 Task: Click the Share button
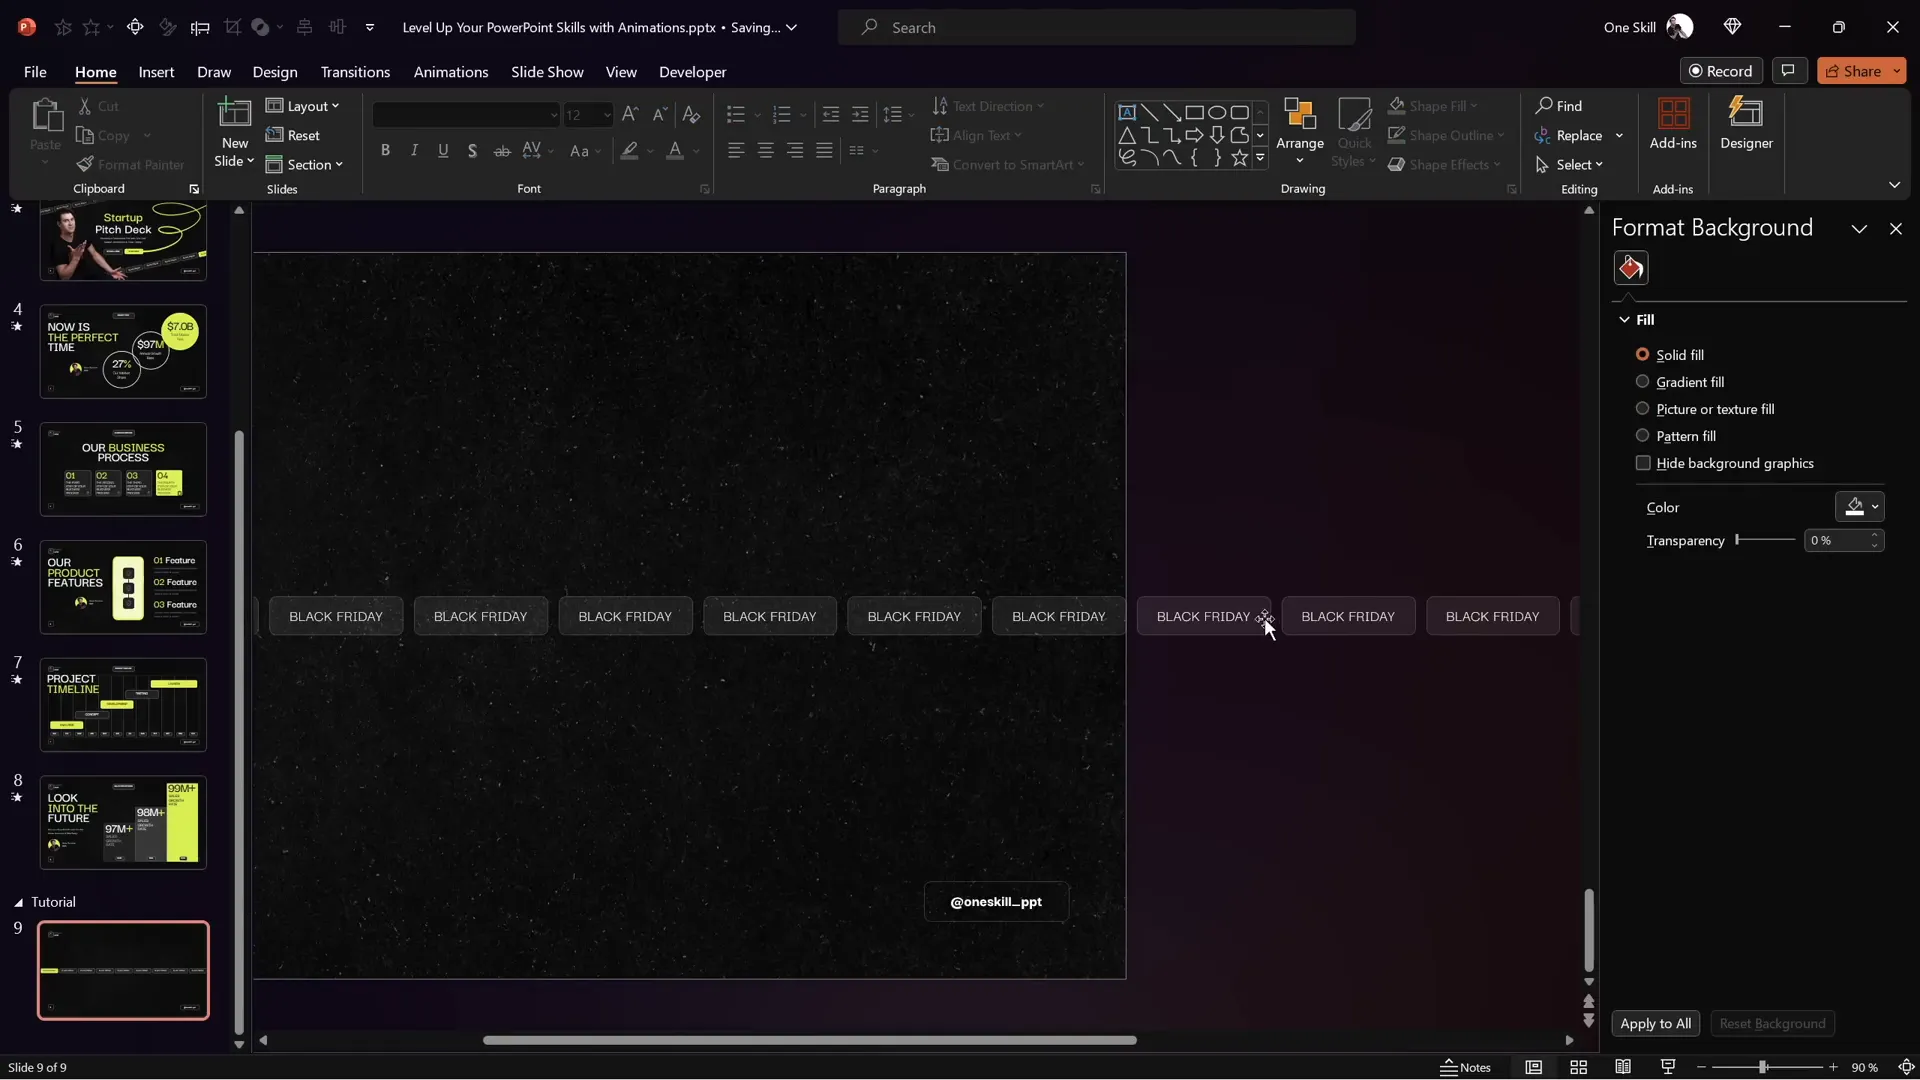pos(1852,71)
